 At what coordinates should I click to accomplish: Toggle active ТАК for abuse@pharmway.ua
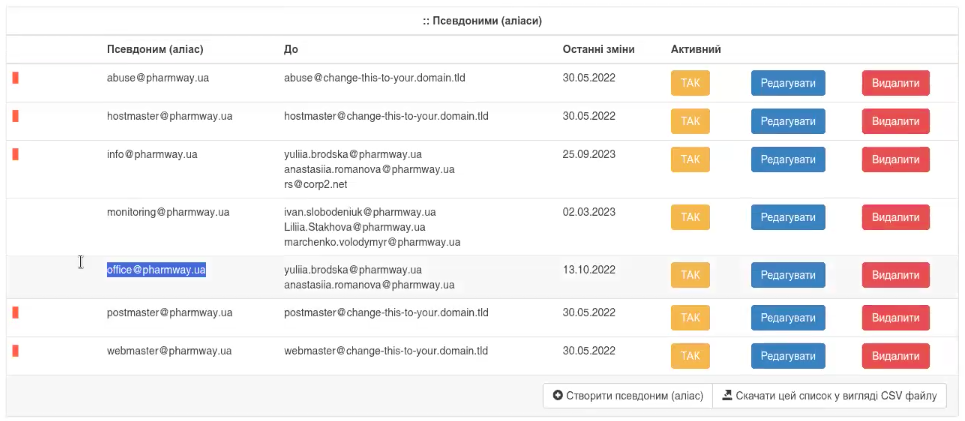pyautogui.click(x=690, y=83)
